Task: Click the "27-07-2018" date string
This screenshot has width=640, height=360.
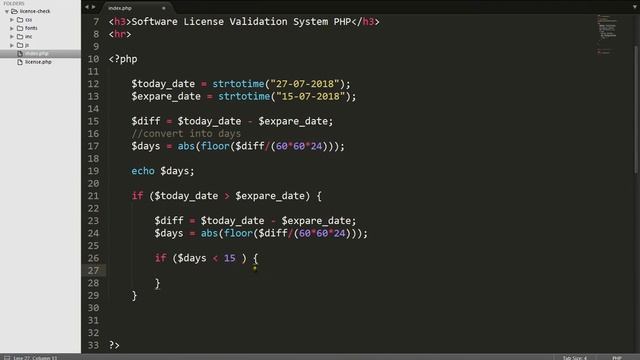Action: point(305,84)
